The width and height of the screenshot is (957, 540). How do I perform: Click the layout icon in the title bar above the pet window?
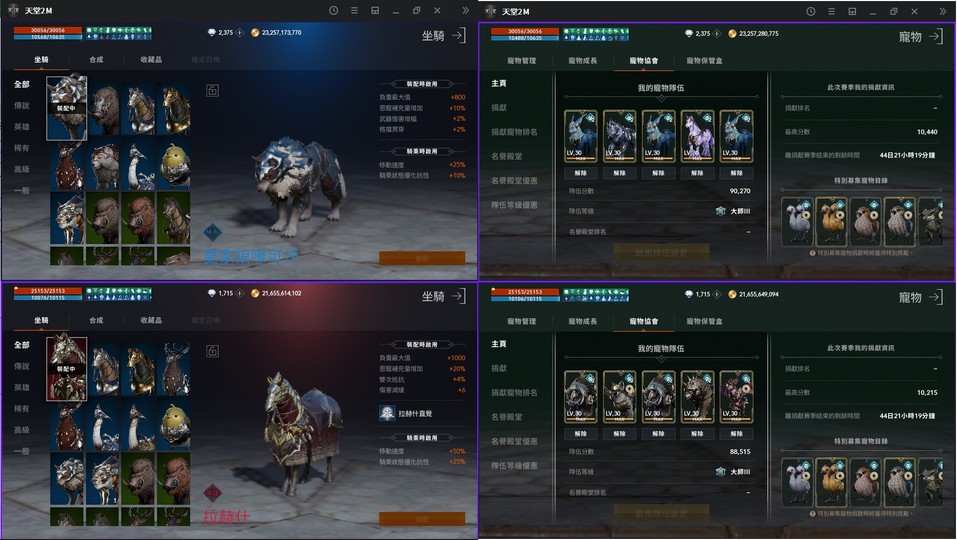852,11
